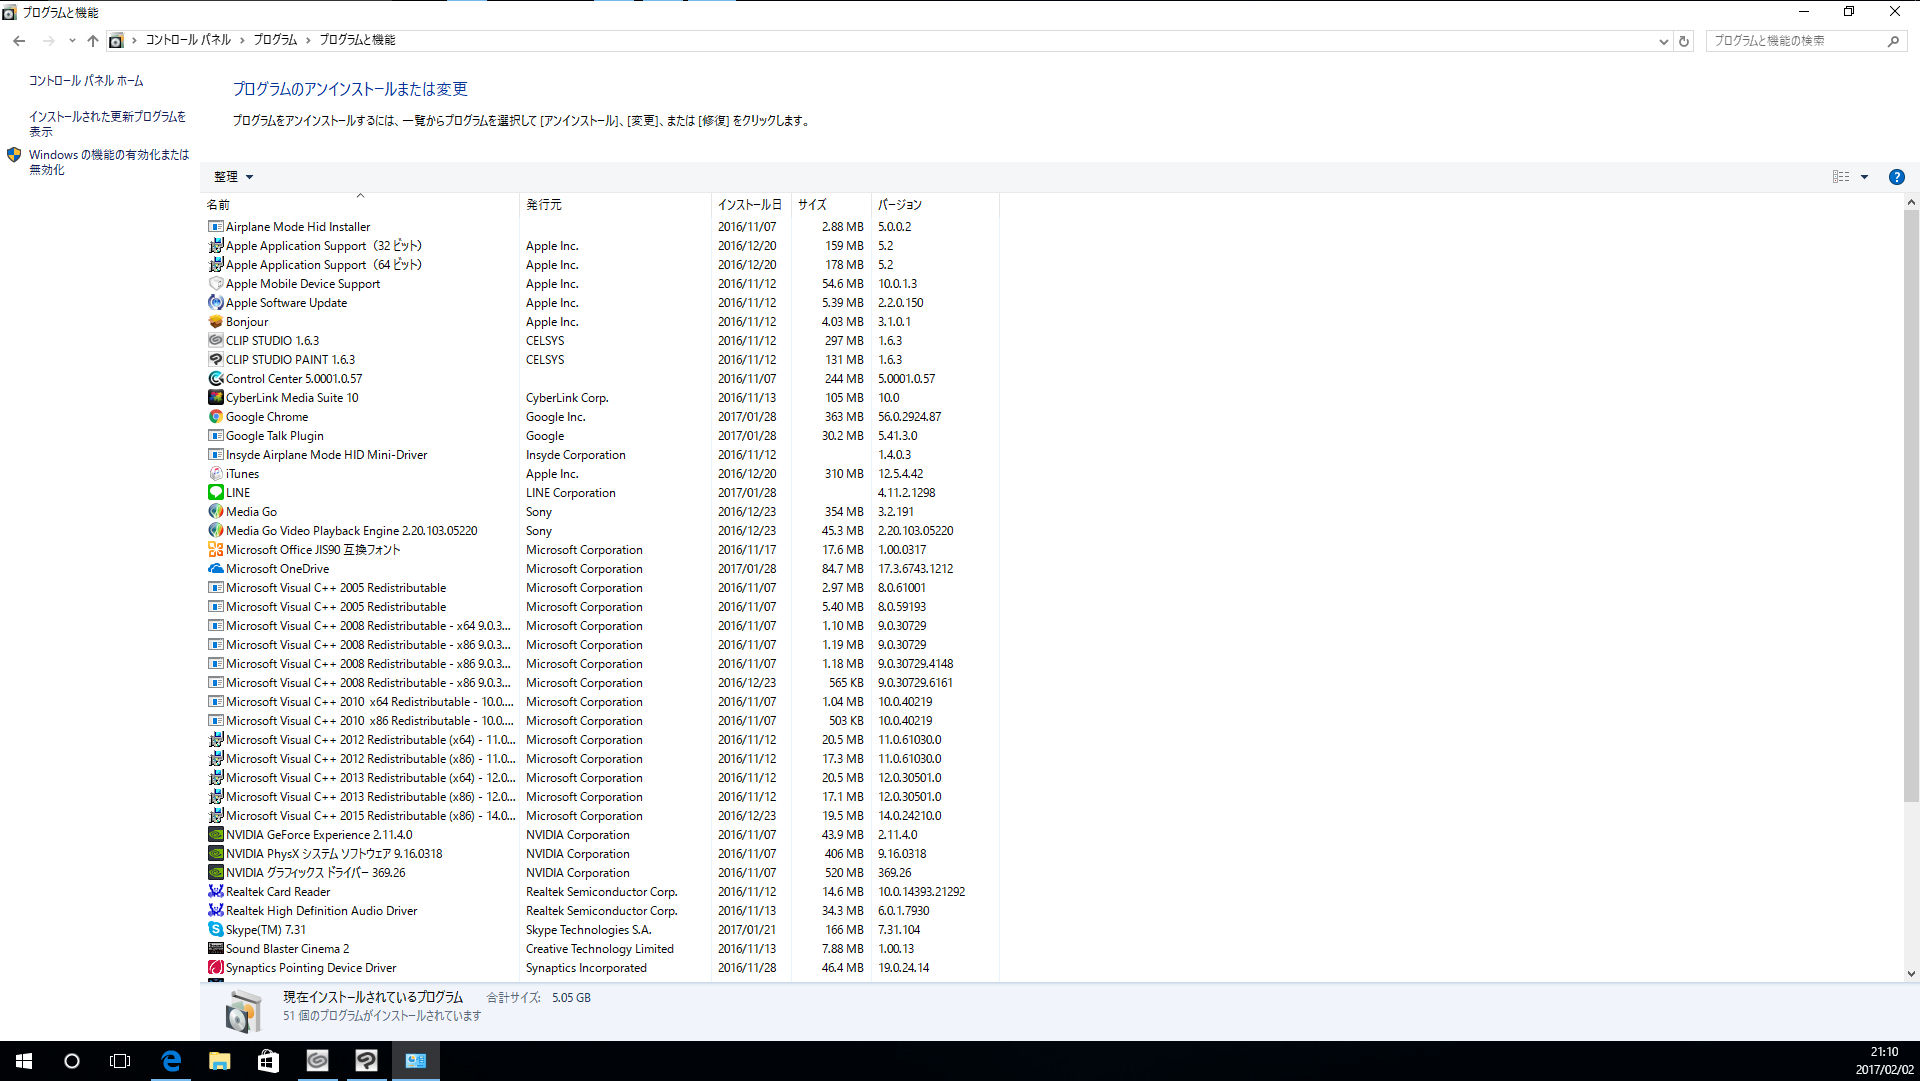Click the Google Chrome program icon

pos(215,417)
